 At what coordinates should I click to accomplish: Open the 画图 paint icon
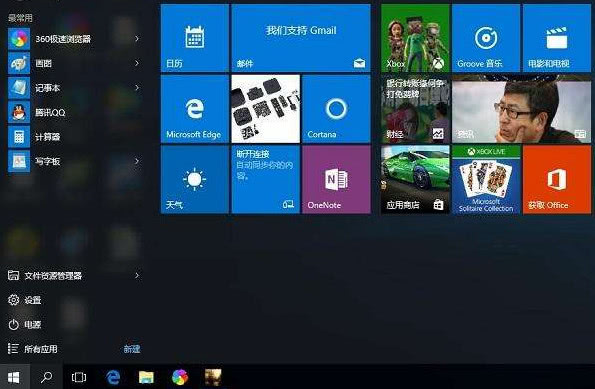pos(19,63)
